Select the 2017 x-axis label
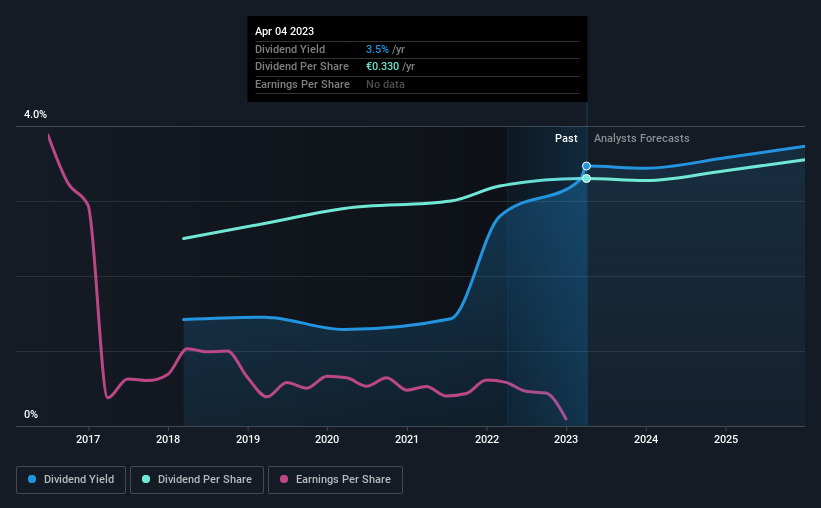The height and width of the screenshot is (508, 821). tap(88, 439)
